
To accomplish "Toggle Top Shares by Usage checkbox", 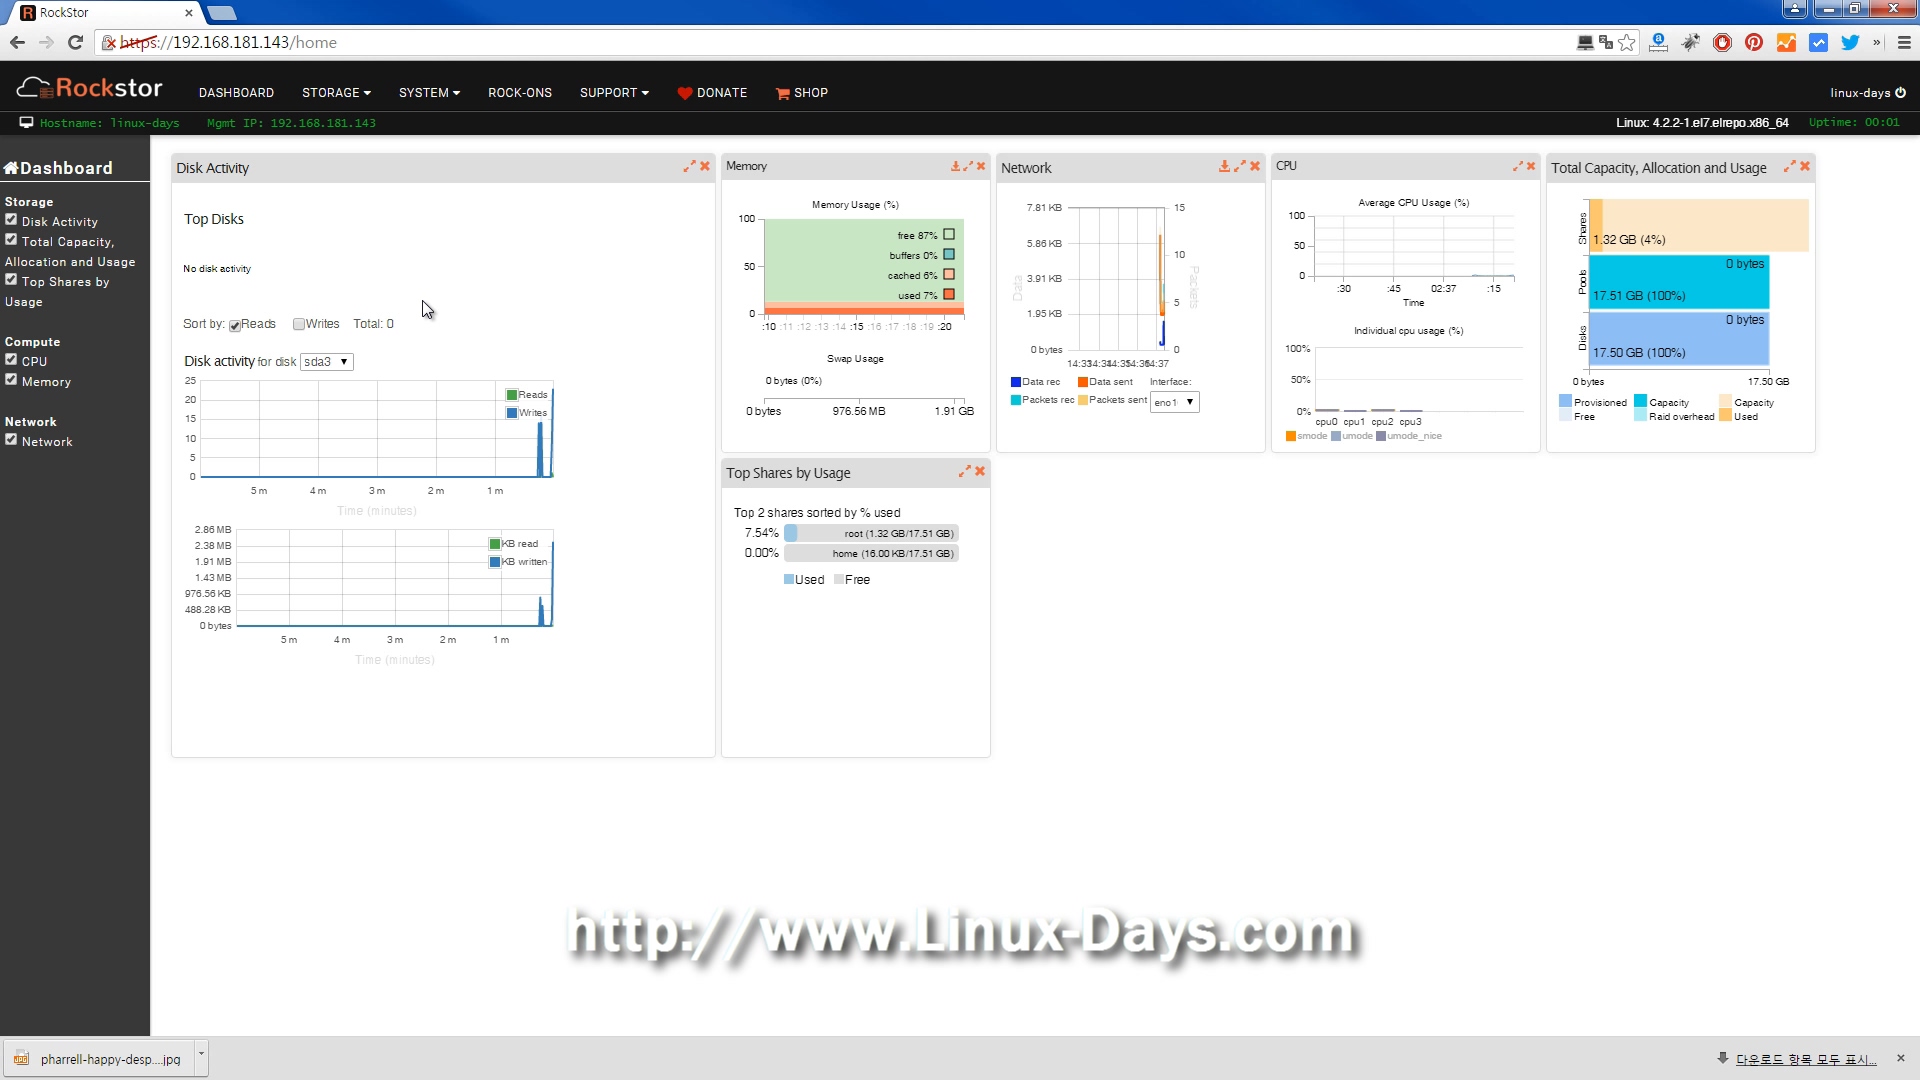I will click(x=11, y=279).
